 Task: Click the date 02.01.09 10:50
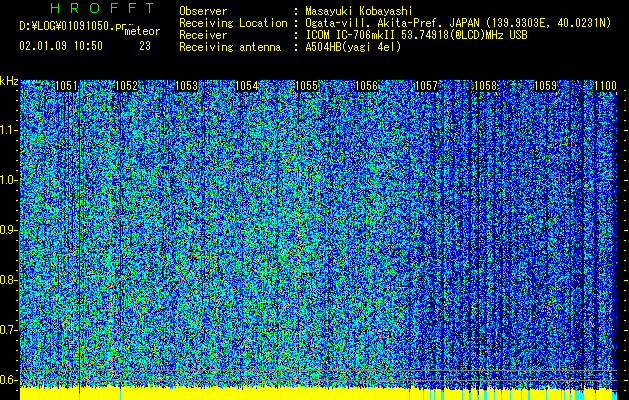pyautogui.click(x=61, y=46)
